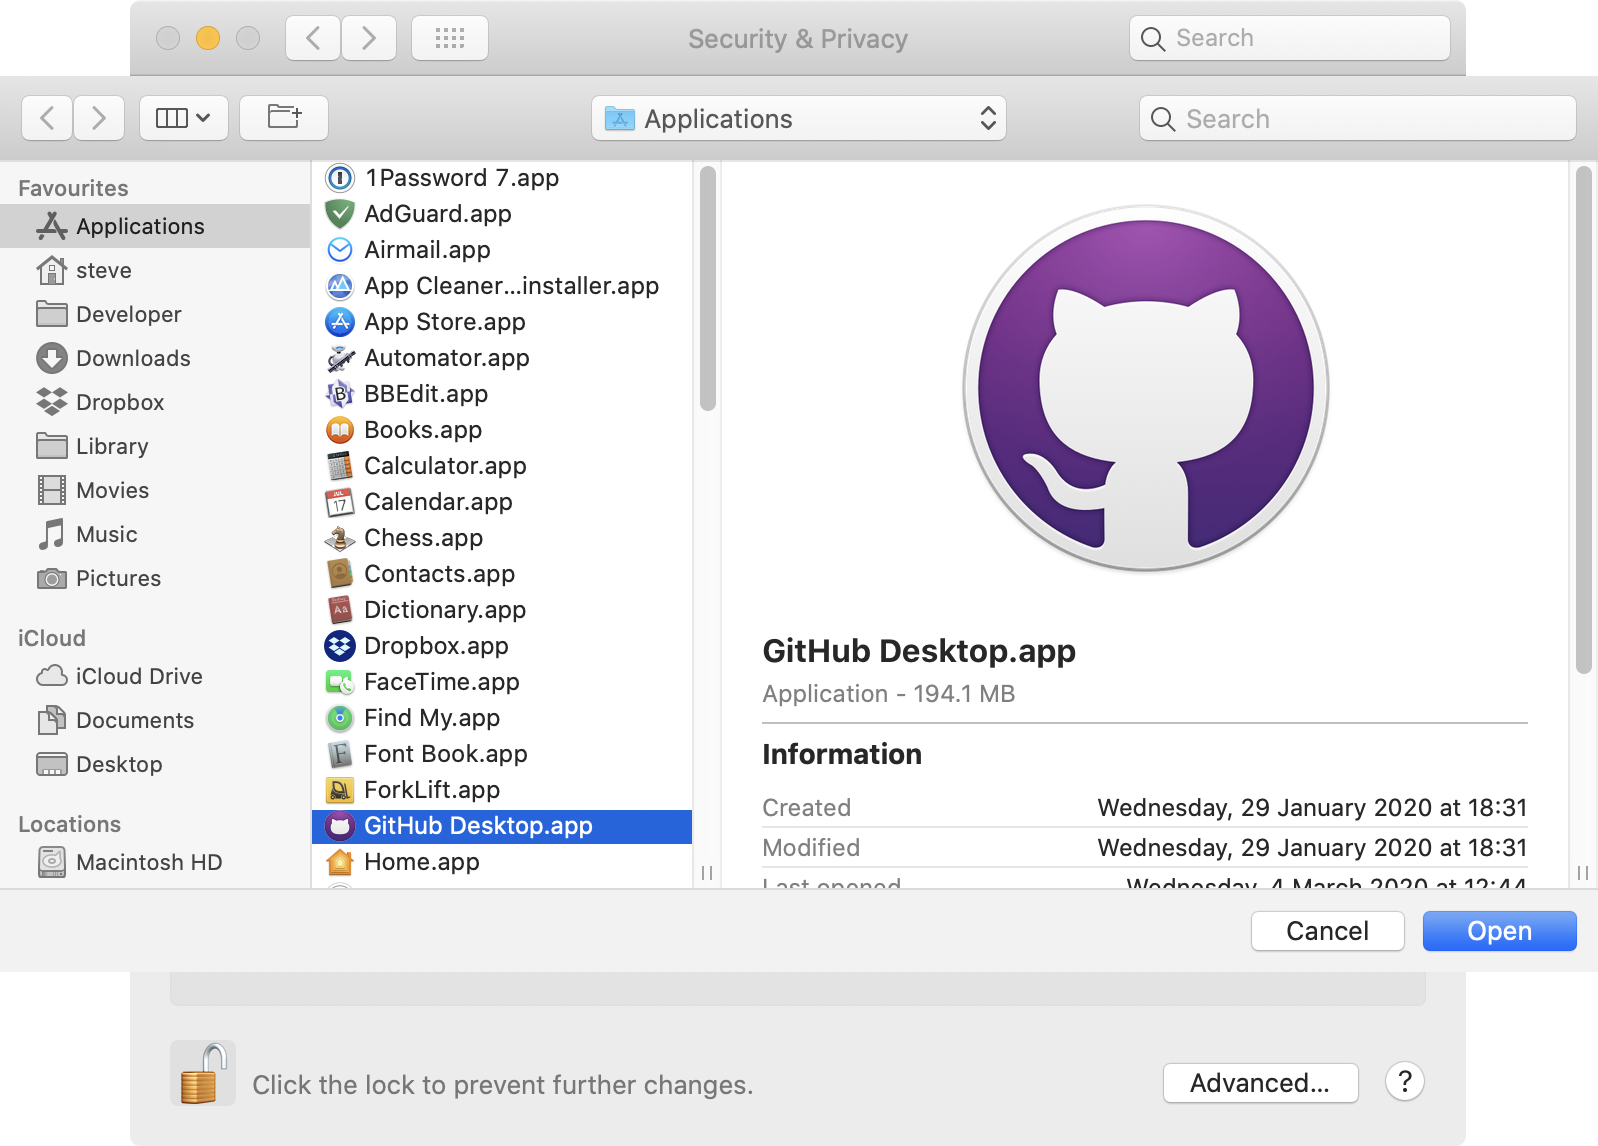Open the column view mode dropdown
1598x1146 pixels.
pos(184,118)
